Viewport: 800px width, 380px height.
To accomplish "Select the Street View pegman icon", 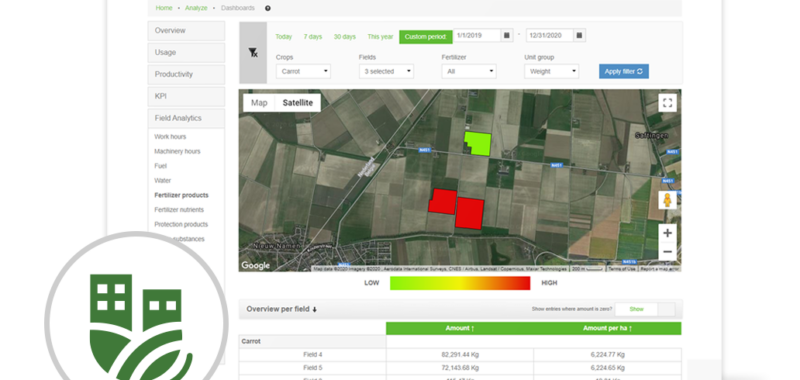I will pyautogui.click(x=667, y=200).
